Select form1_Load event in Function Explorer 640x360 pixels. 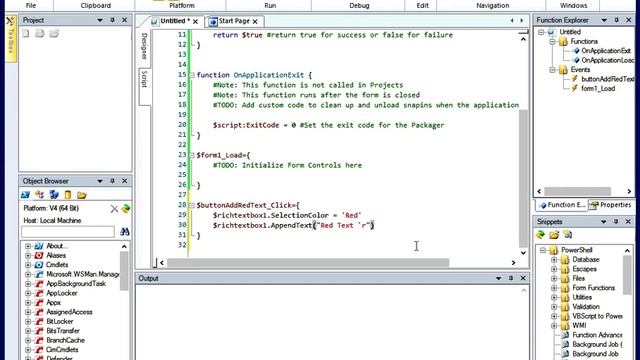[598, 89]
